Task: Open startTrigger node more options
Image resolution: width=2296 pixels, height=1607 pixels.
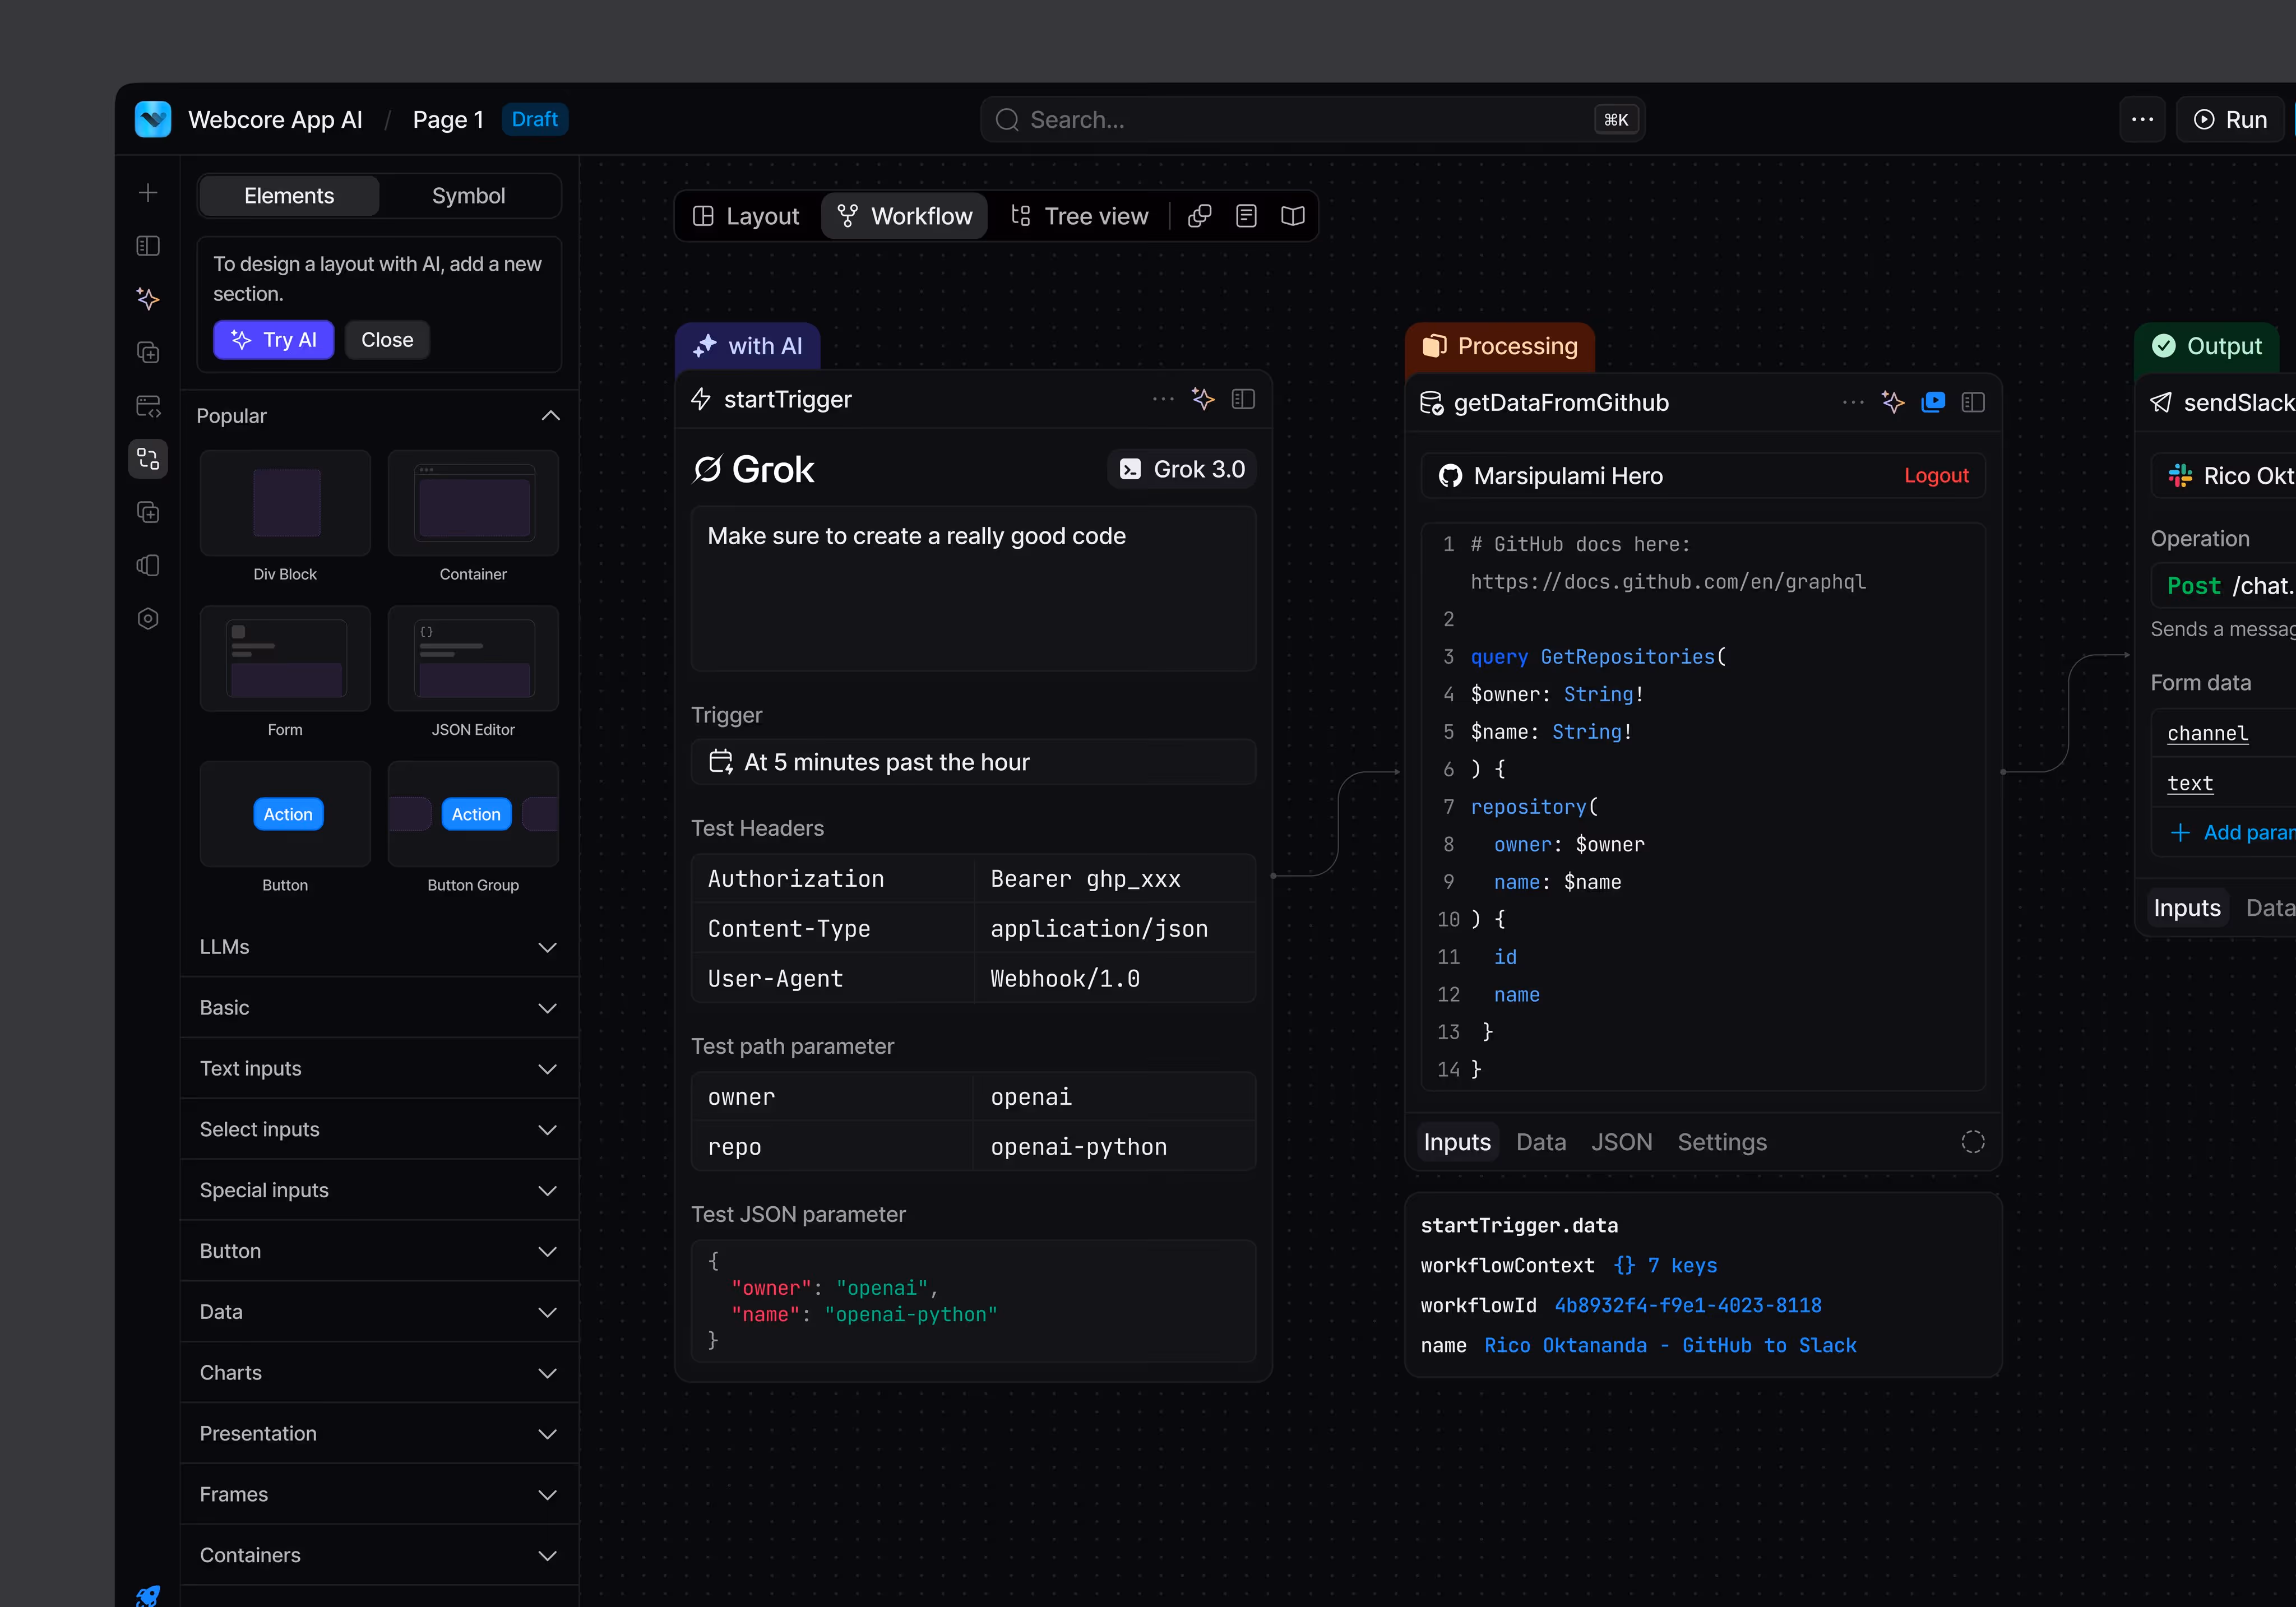Action: (1163, 399)
